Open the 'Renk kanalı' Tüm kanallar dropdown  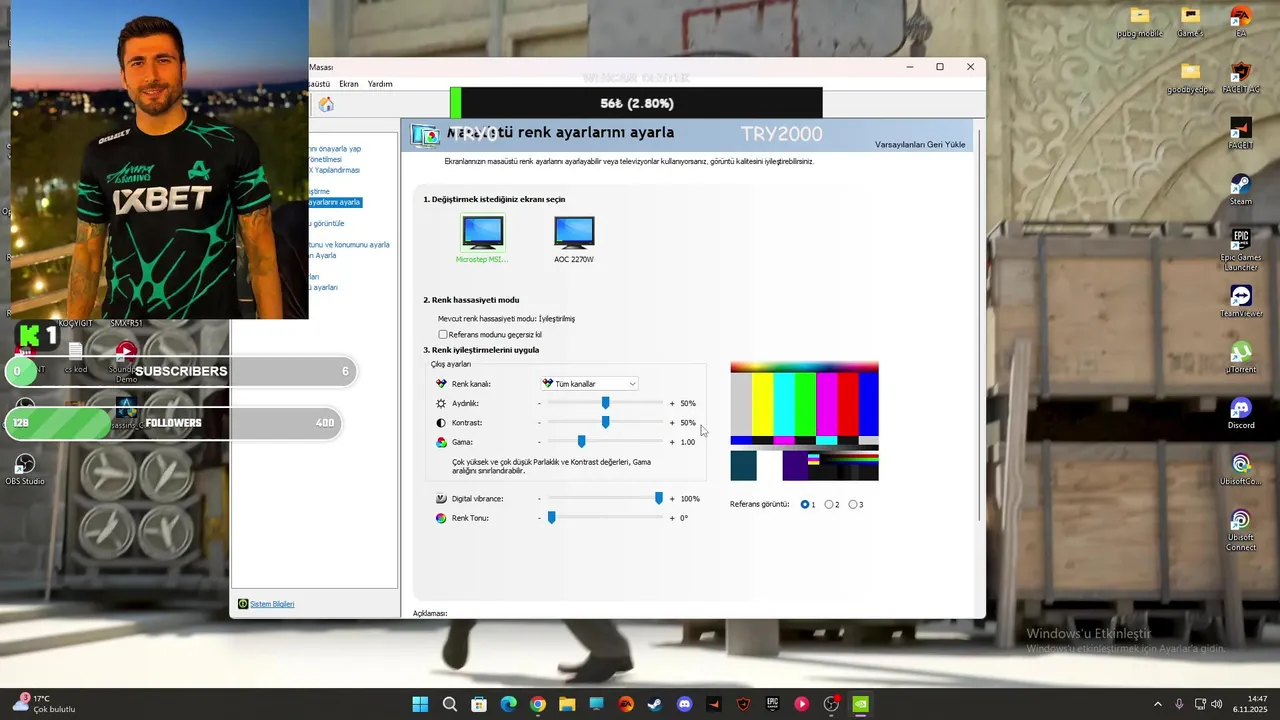pos(589,384)
